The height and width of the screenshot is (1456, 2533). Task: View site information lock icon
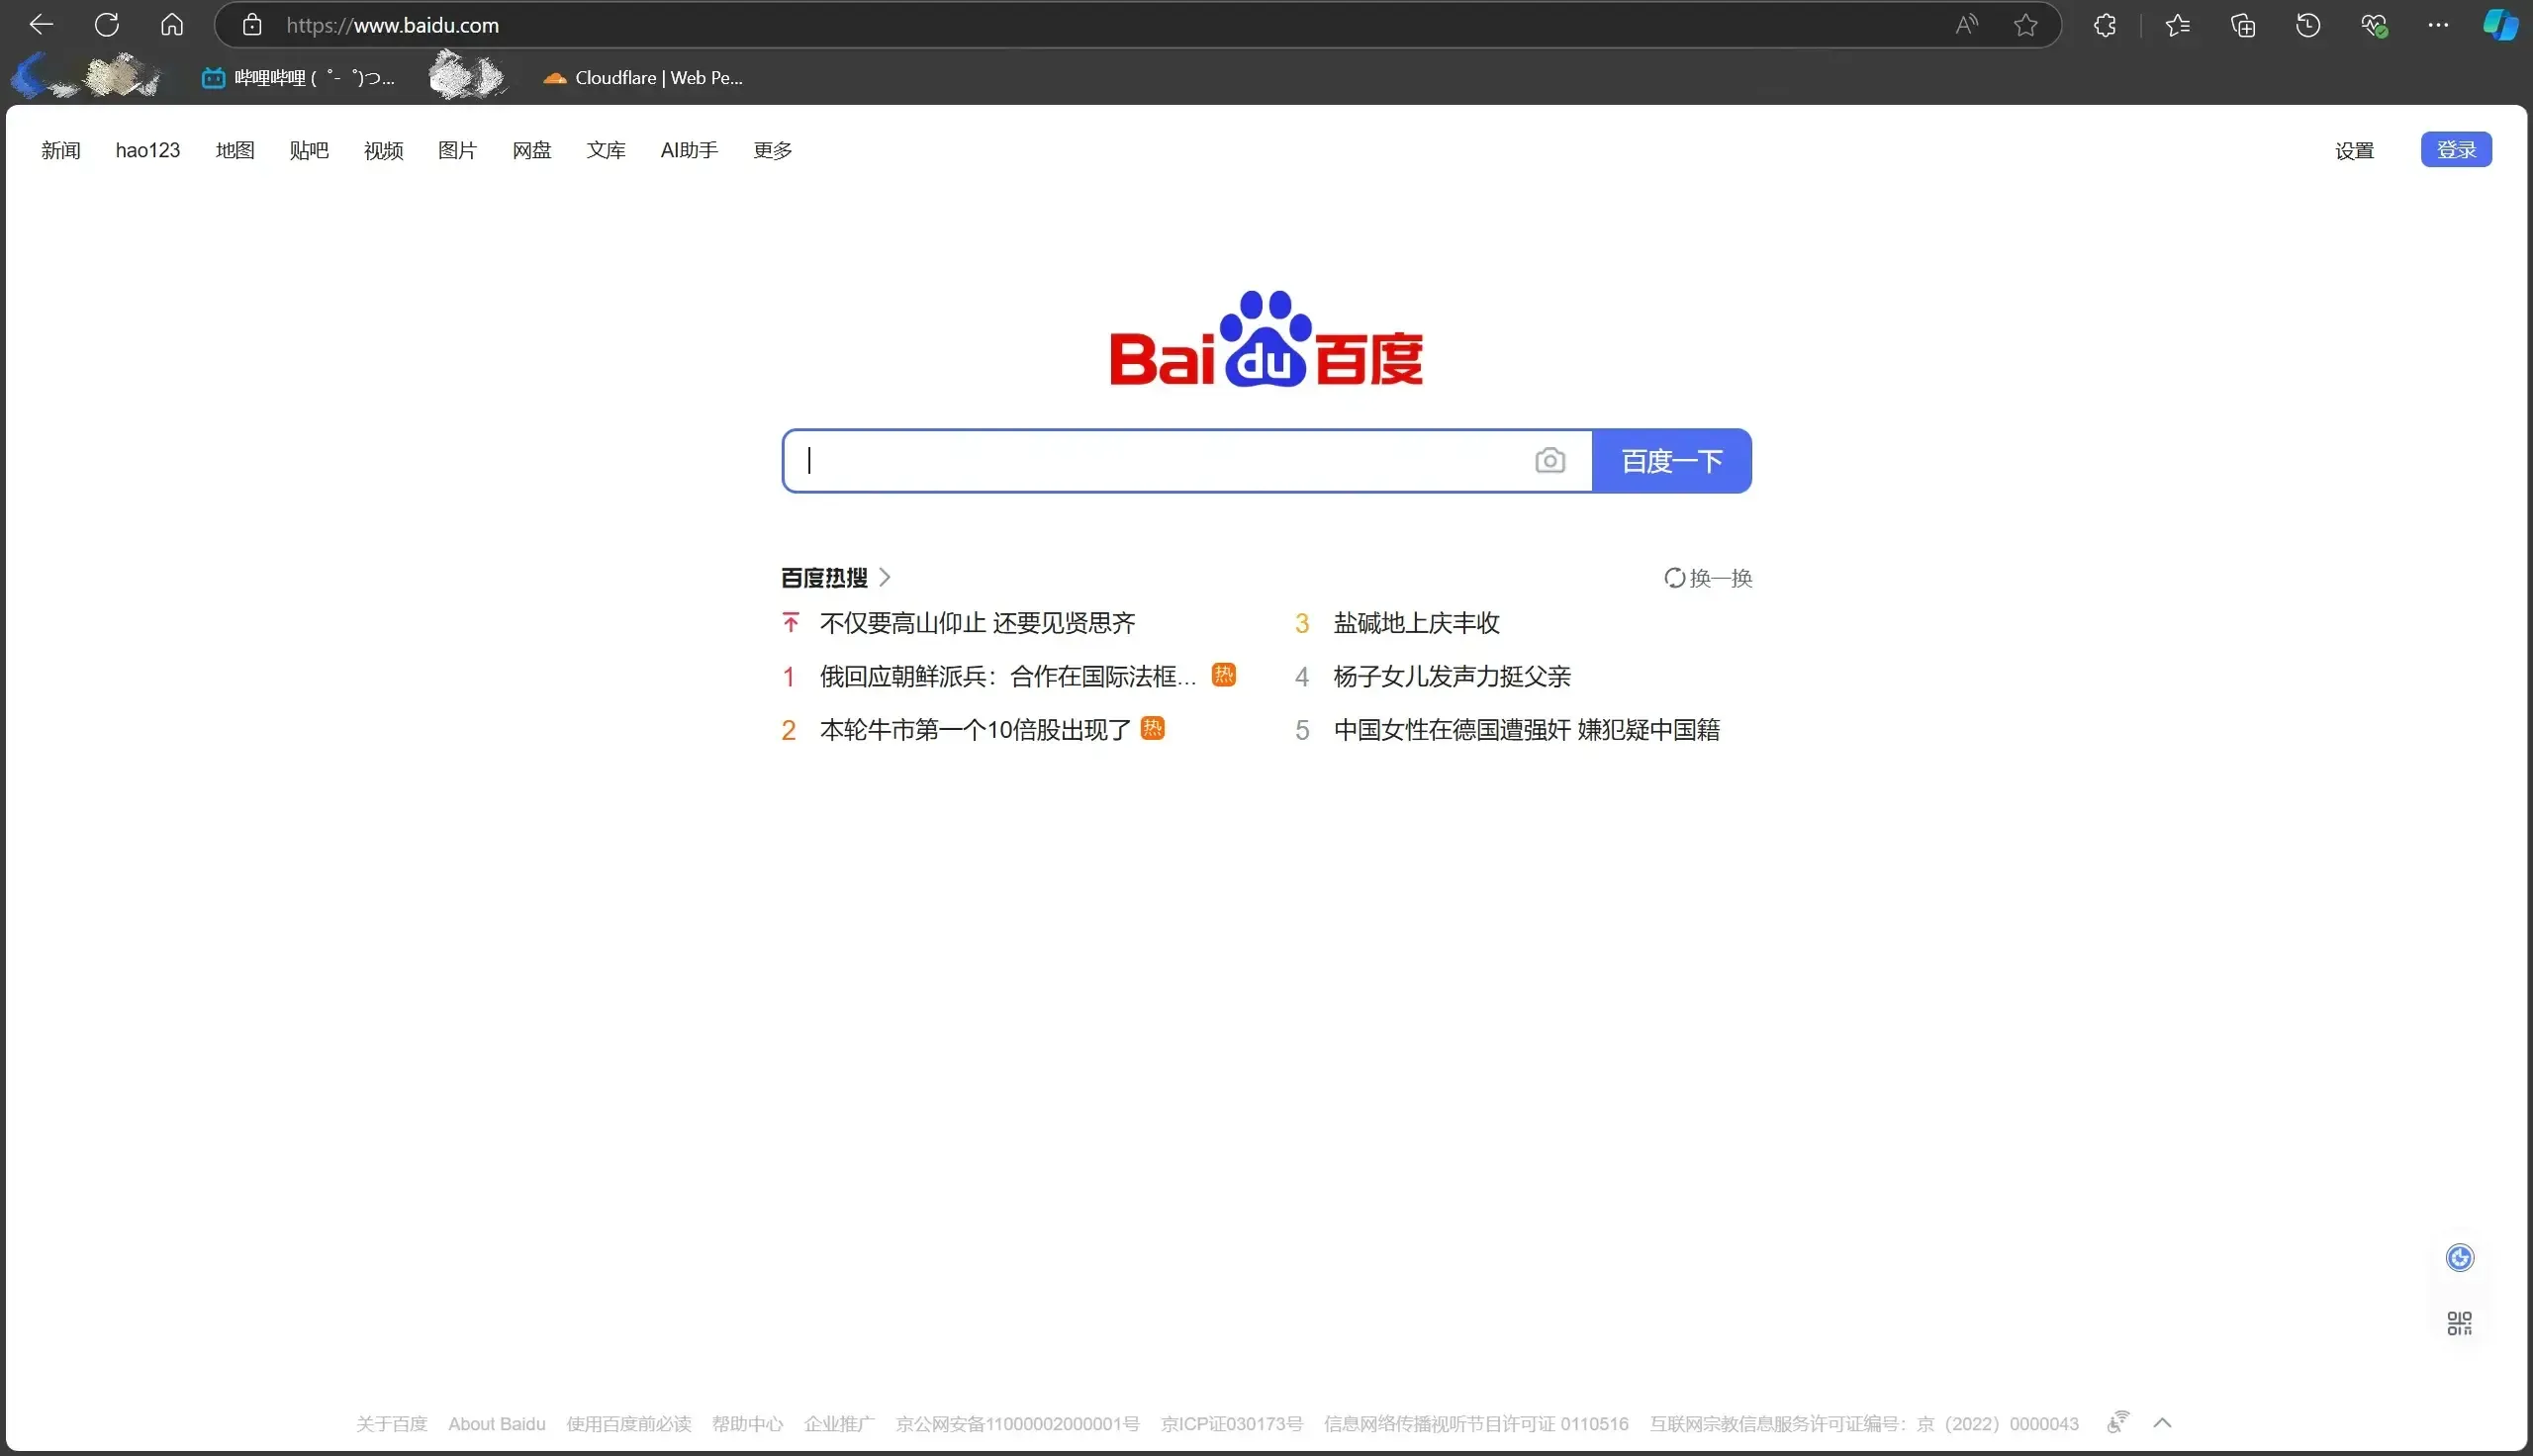(x=252, y=25)
